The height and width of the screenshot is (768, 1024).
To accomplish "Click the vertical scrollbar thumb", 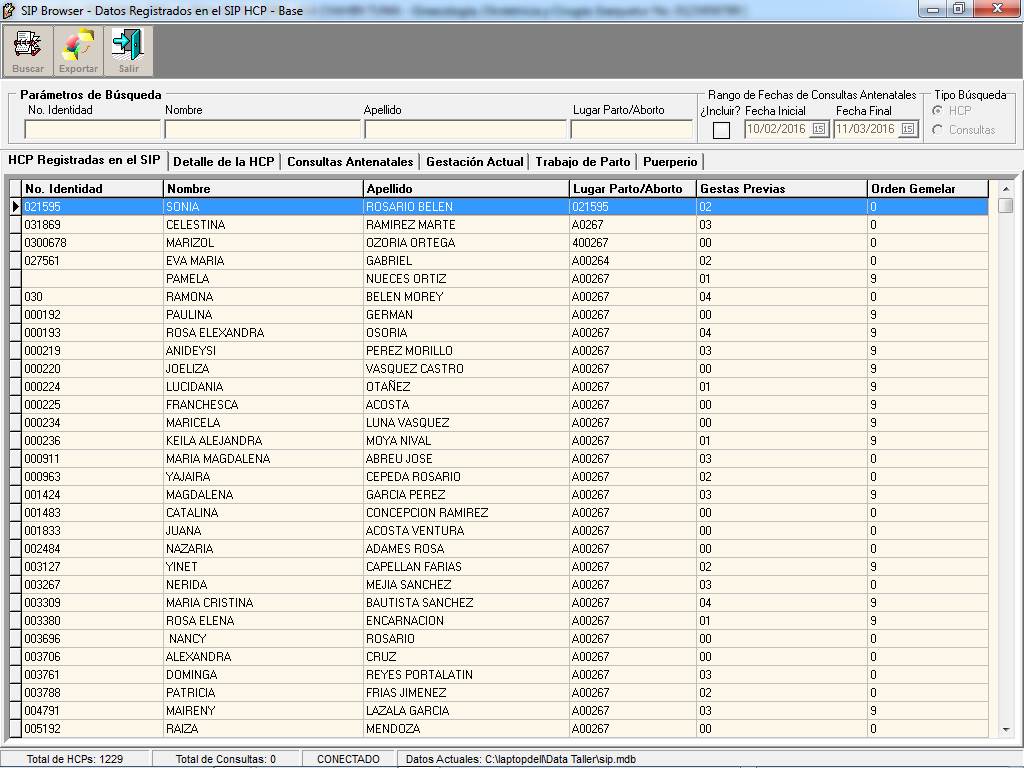I will click(x=1006, y=206).
